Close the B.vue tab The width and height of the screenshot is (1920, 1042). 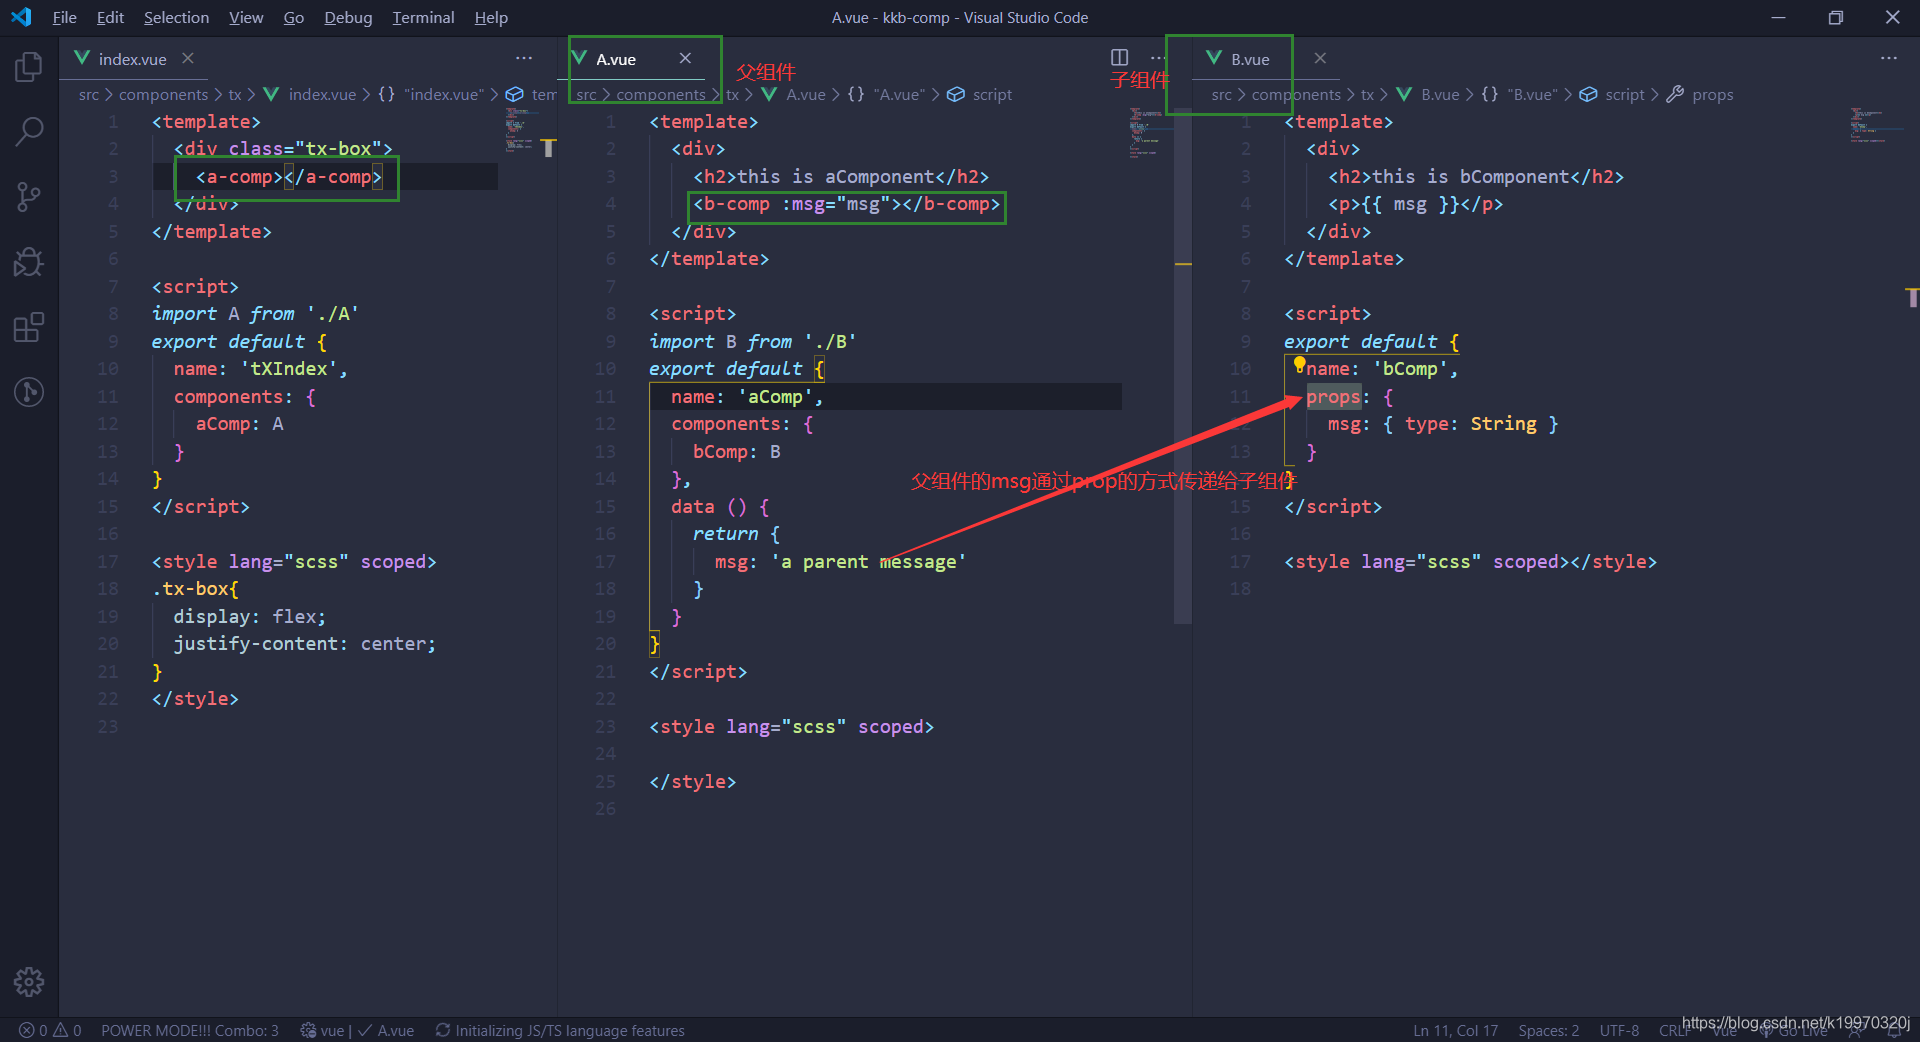pyautogui.click(x=1320, y=58)
